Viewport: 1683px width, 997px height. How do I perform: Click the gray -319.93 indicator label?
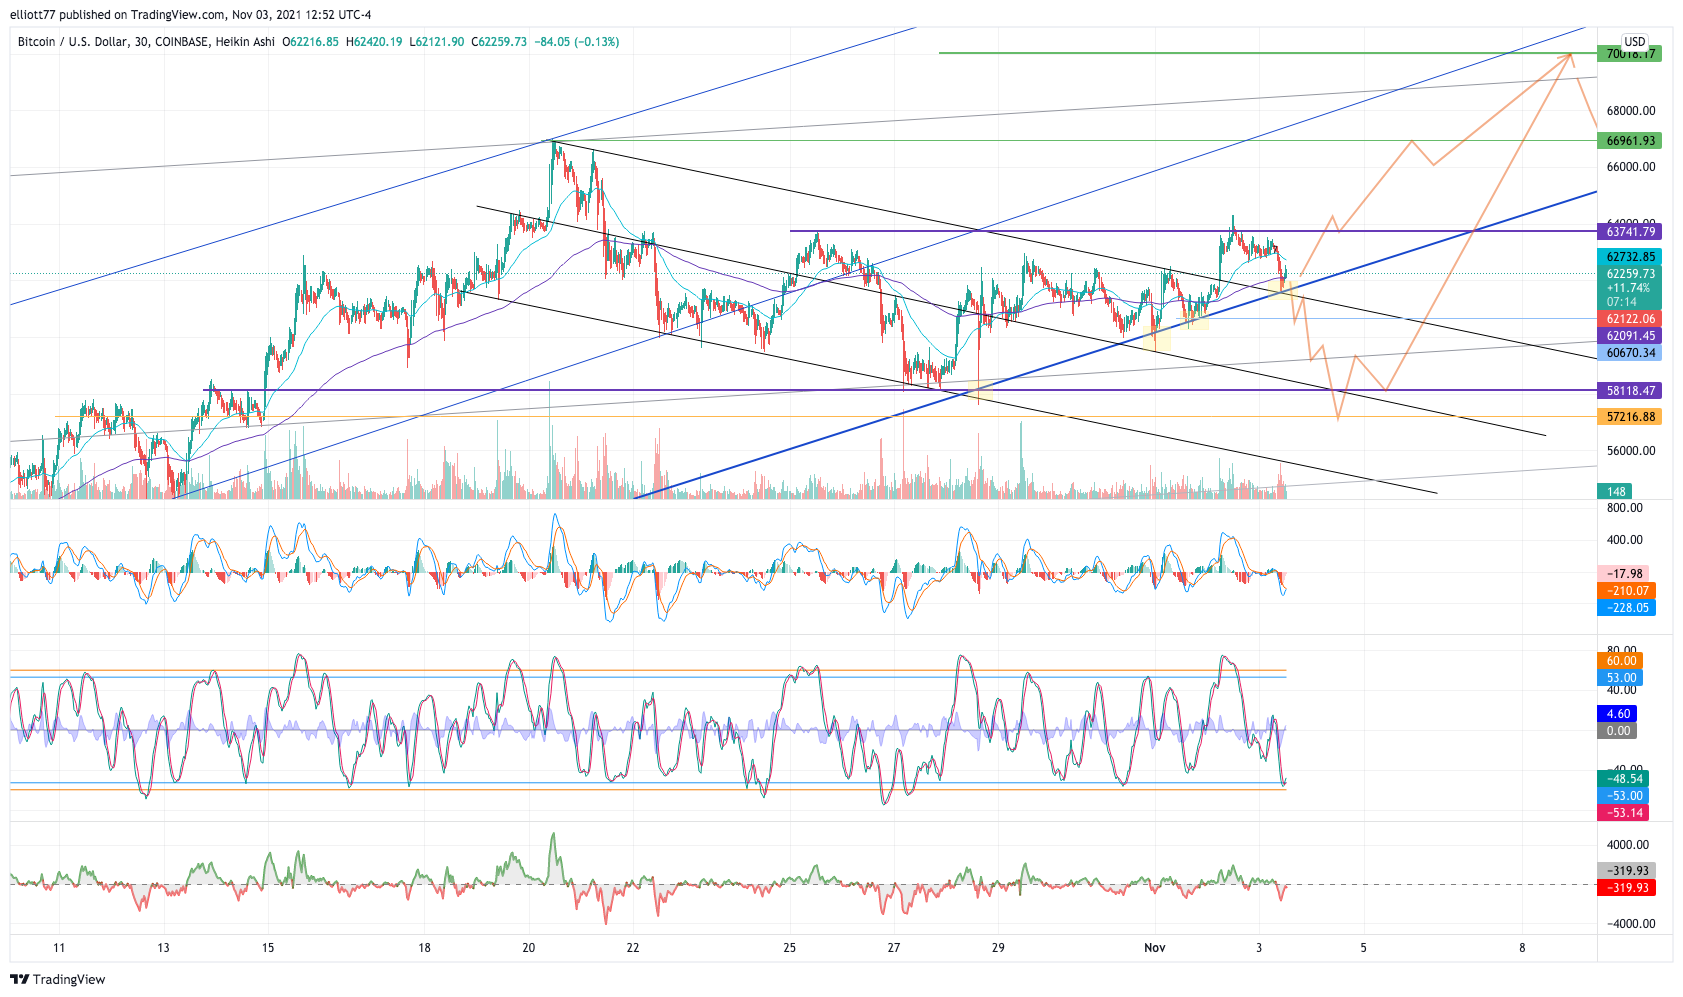click(x=1626, y=871)
